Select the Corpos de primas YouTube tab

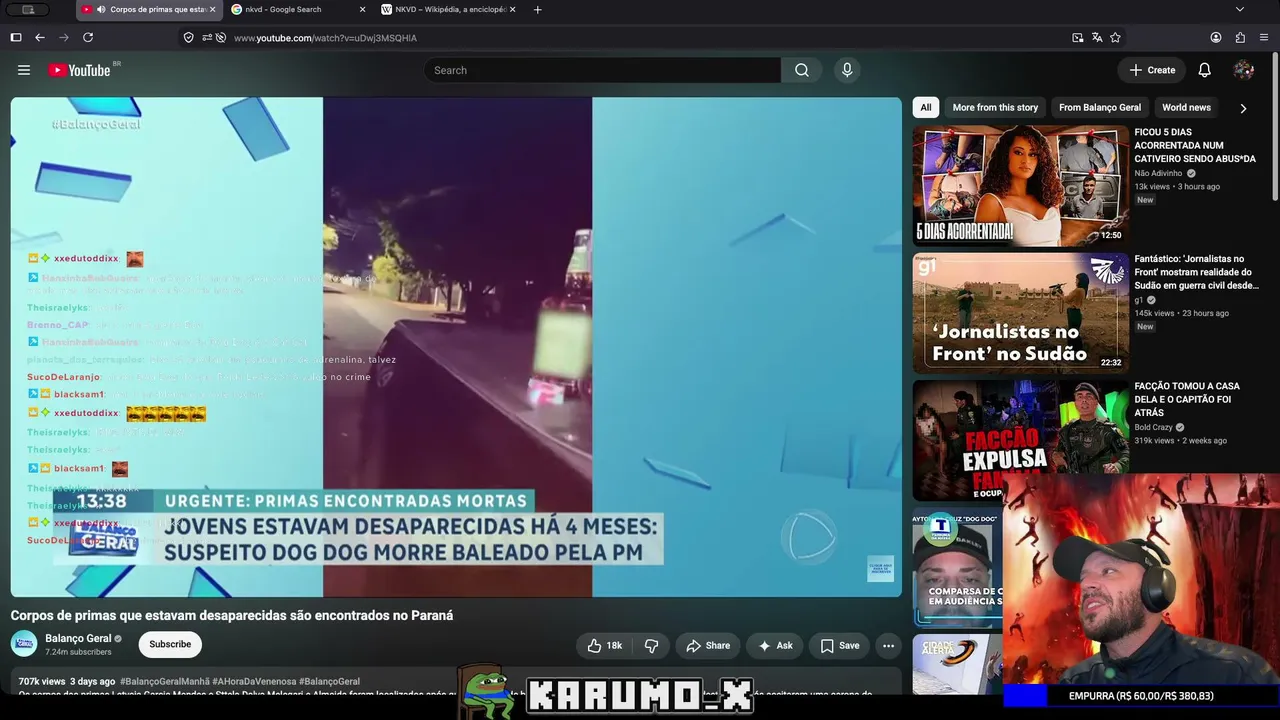tap(149, 9)
